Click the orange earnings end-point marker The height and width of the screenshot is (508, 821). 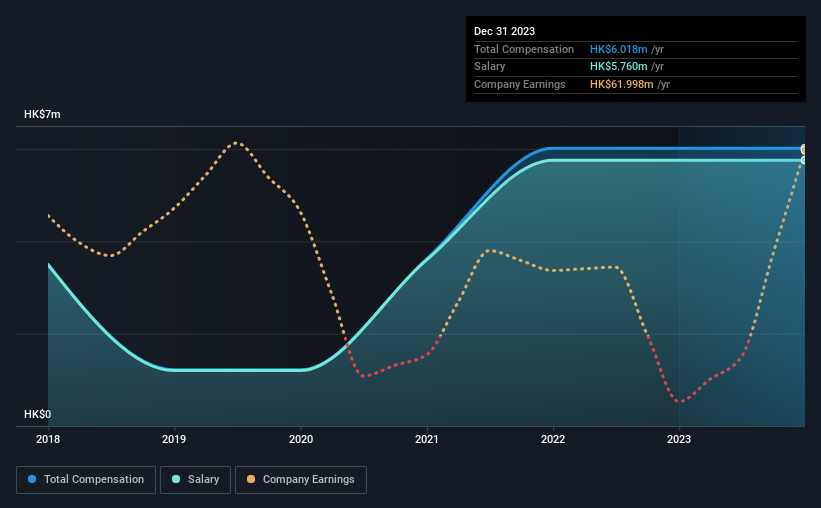coord(803,150)
